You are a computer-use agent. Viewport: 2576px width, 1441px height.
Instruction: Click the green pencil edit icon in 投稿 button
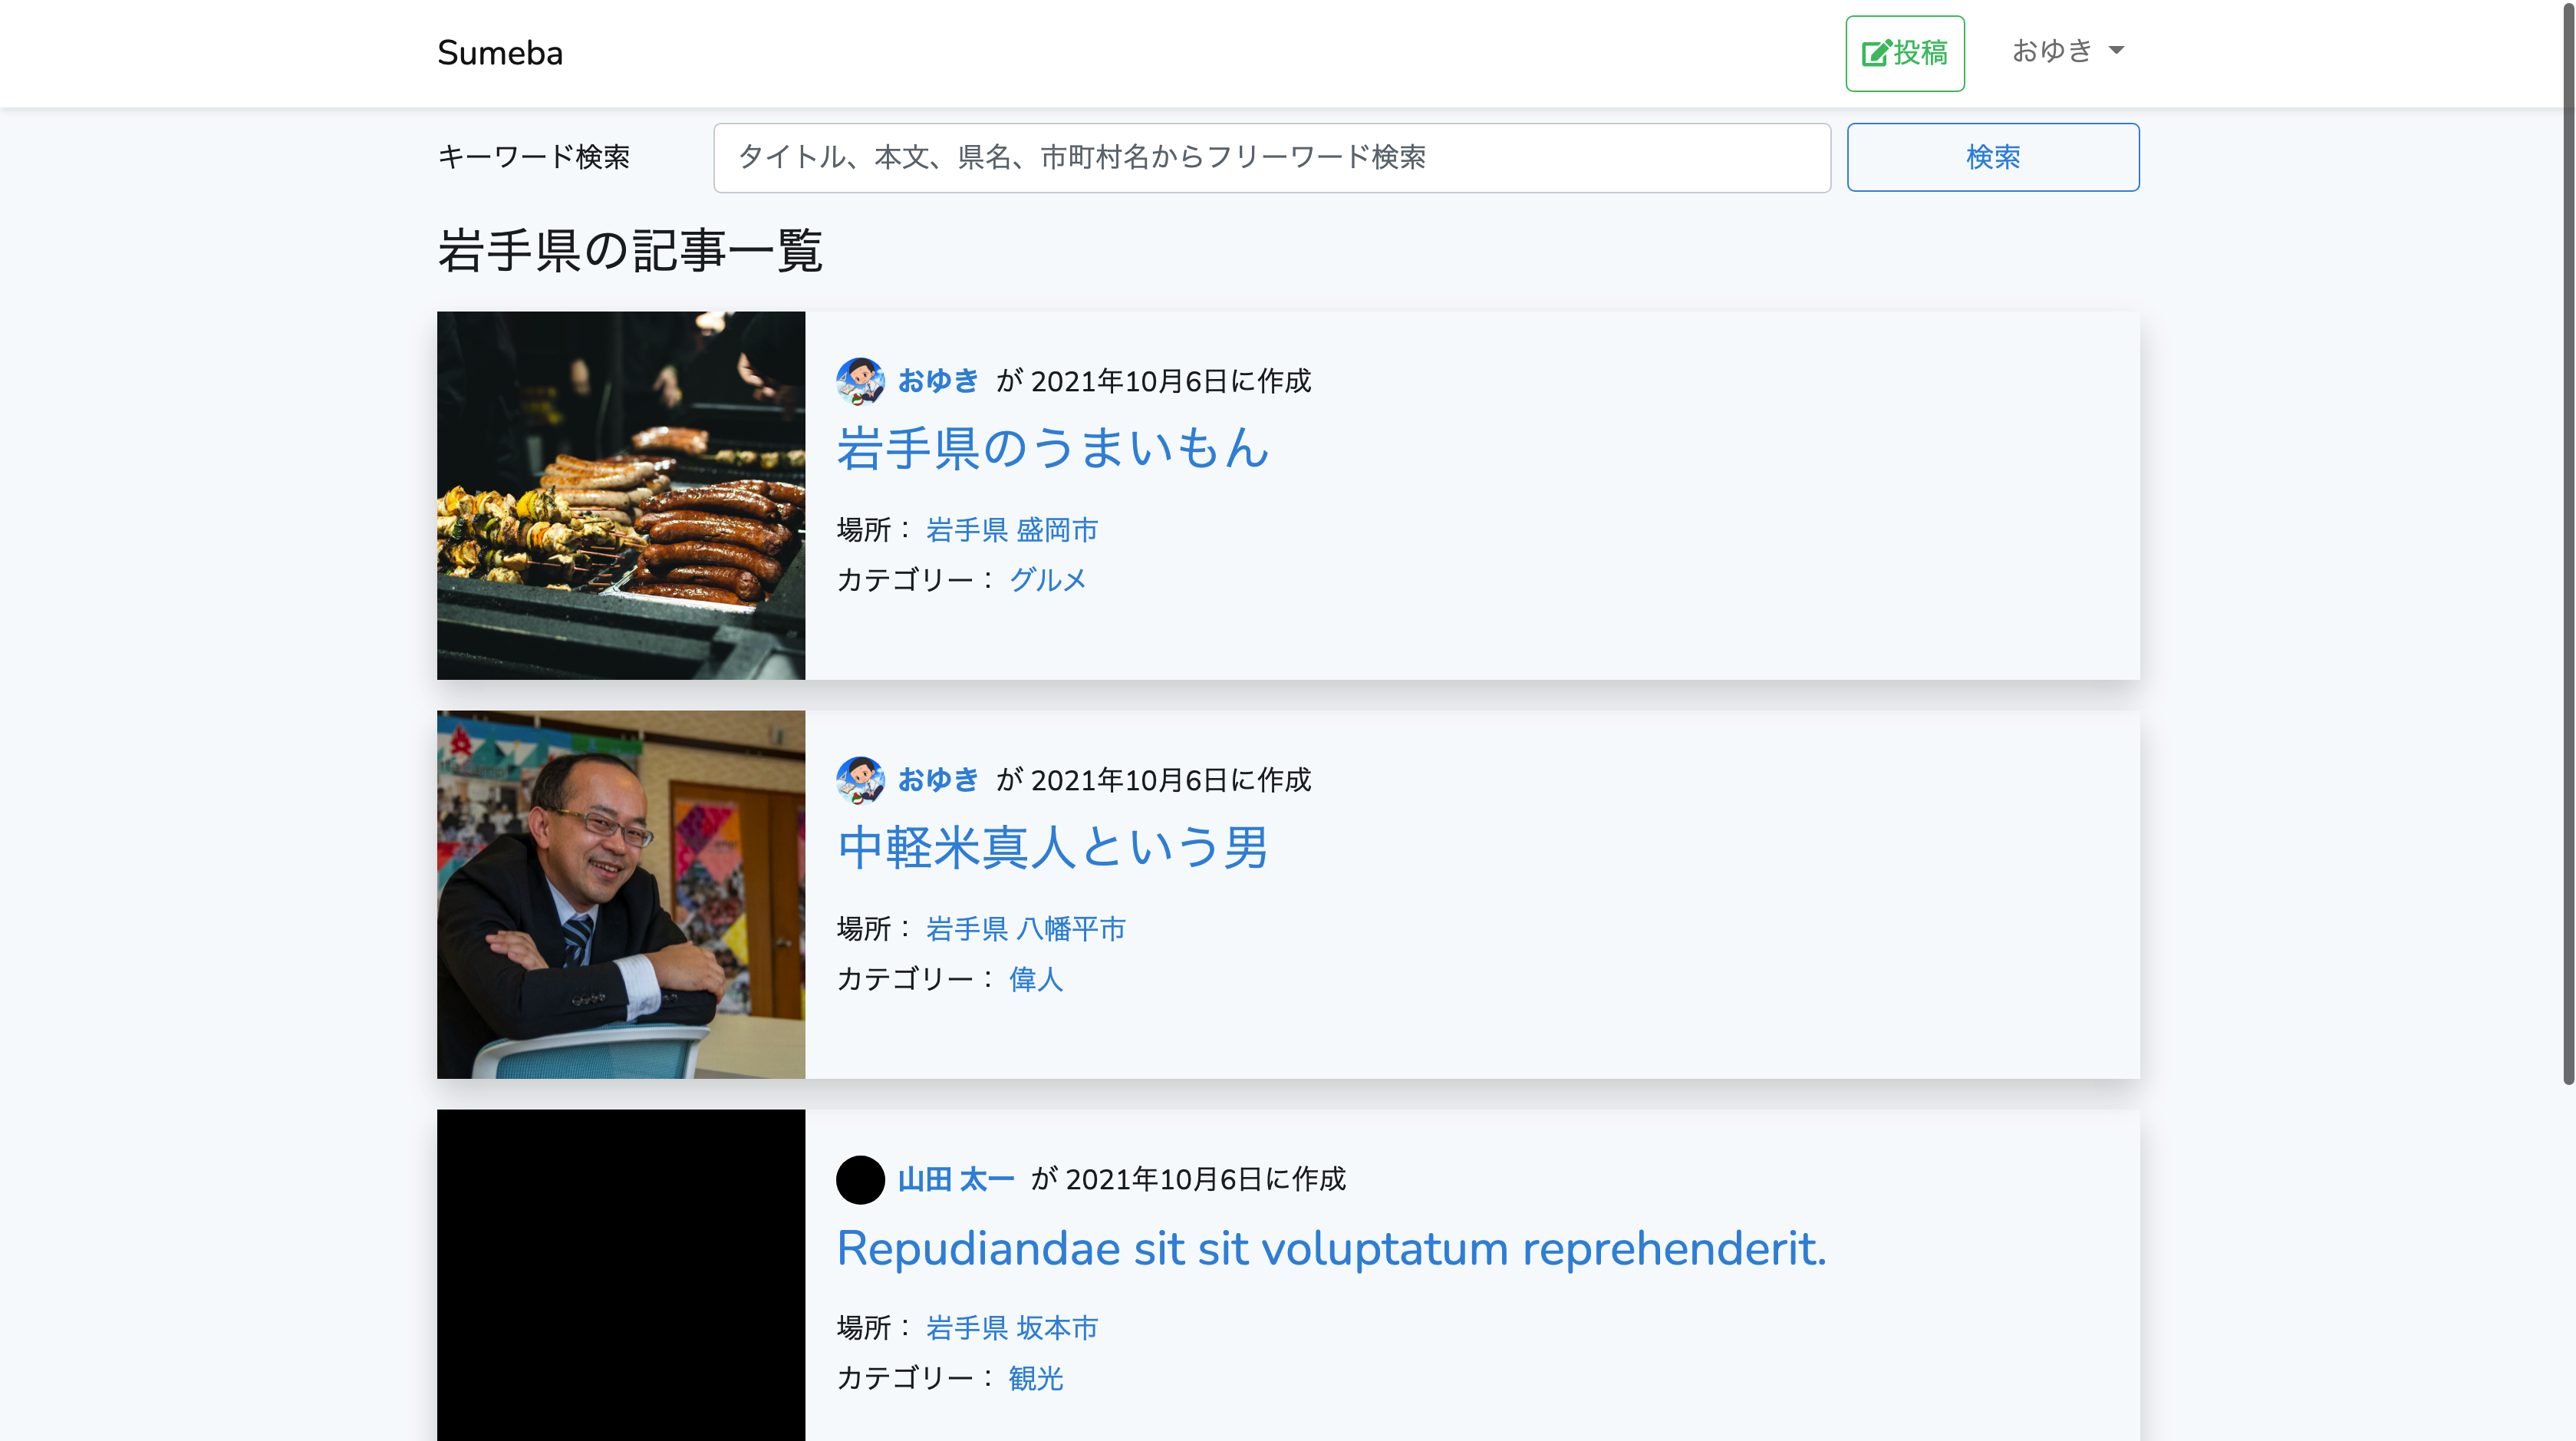[x=1875, y=53]
